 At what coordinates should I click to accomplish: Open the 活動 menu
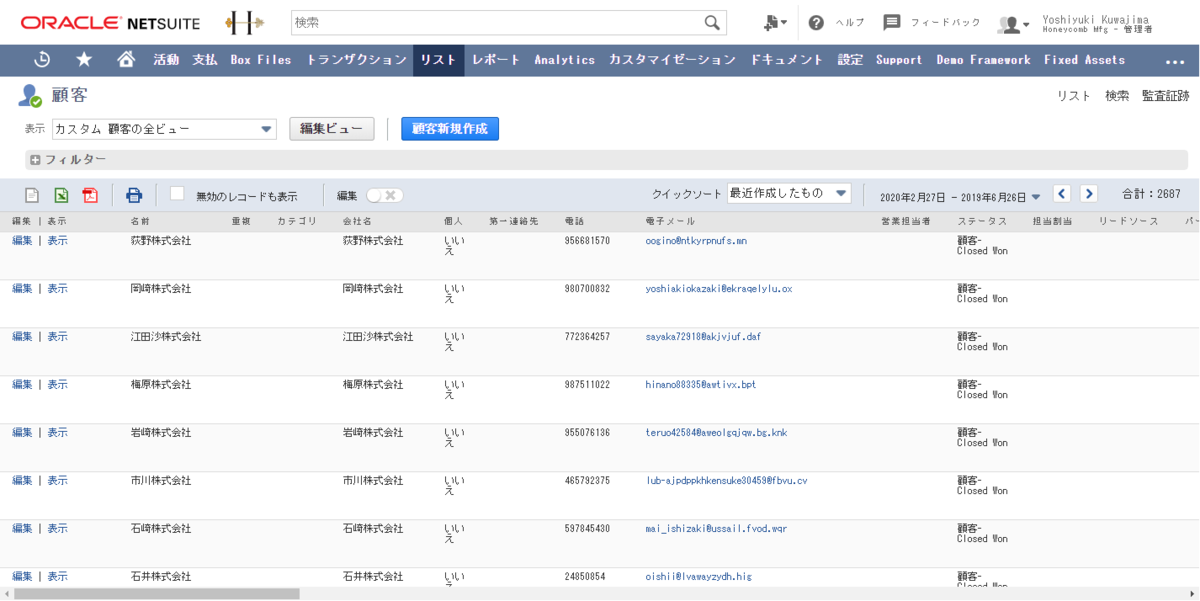tap(166, 60)
